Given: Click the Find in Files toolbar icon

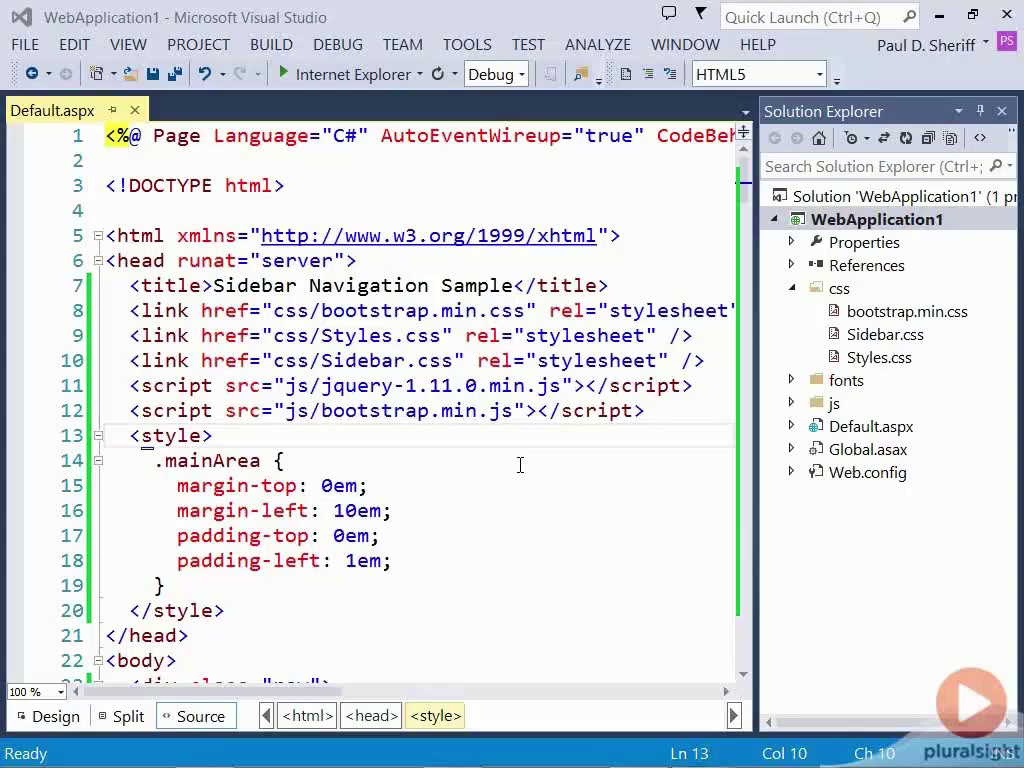Looking at the screenshot, I should click(581, 74).
